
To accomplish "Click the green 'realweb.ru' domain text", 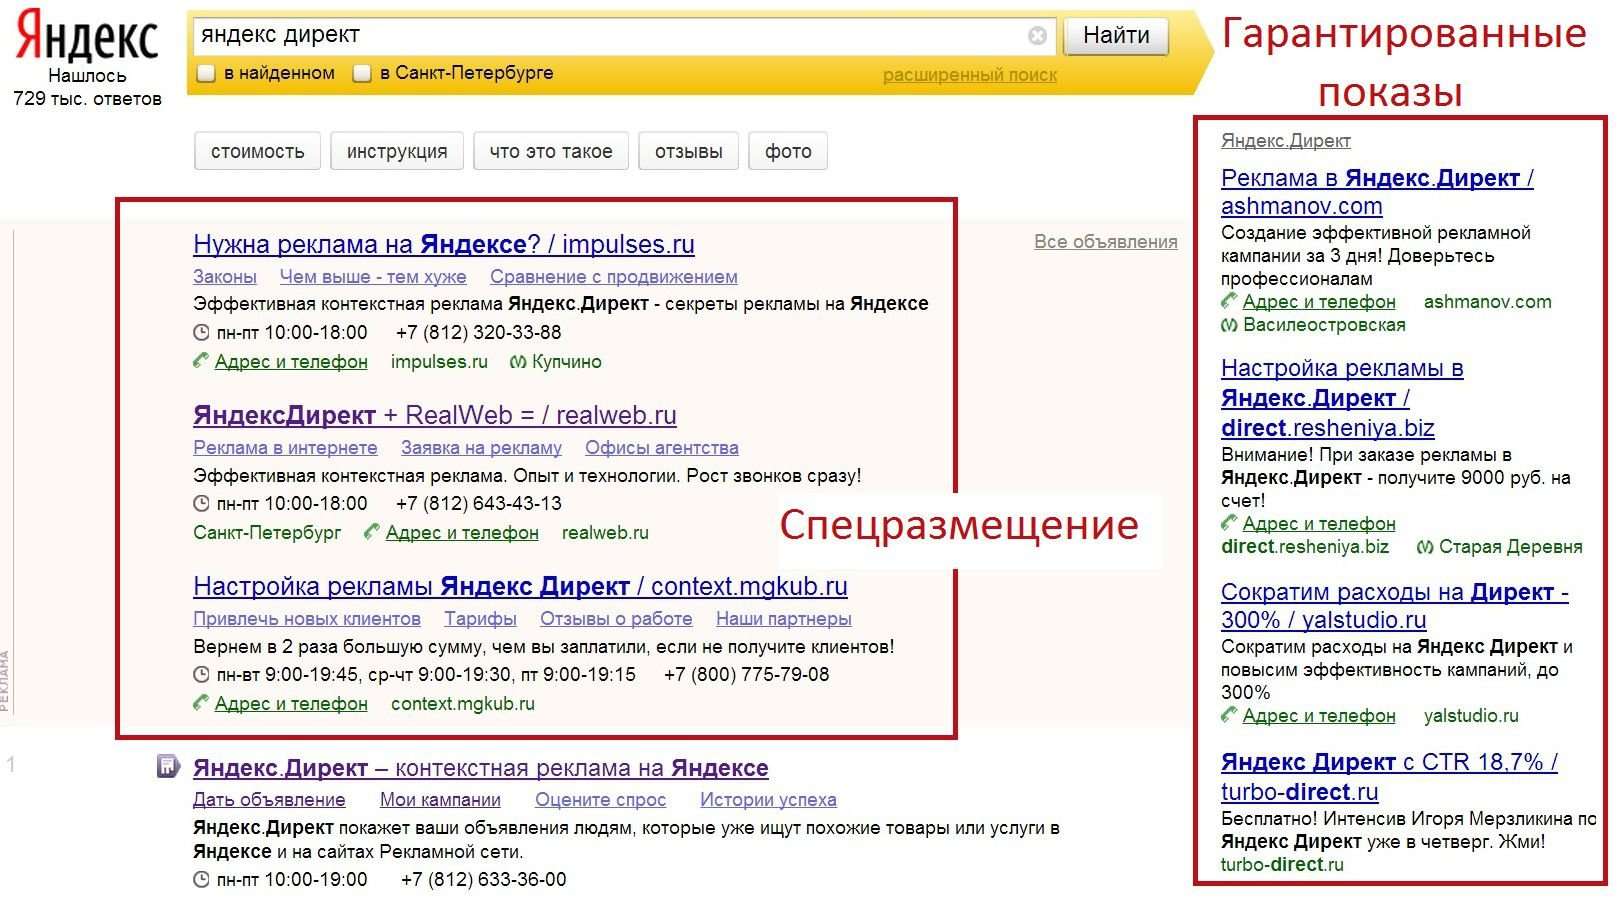I will coord(605,533).
